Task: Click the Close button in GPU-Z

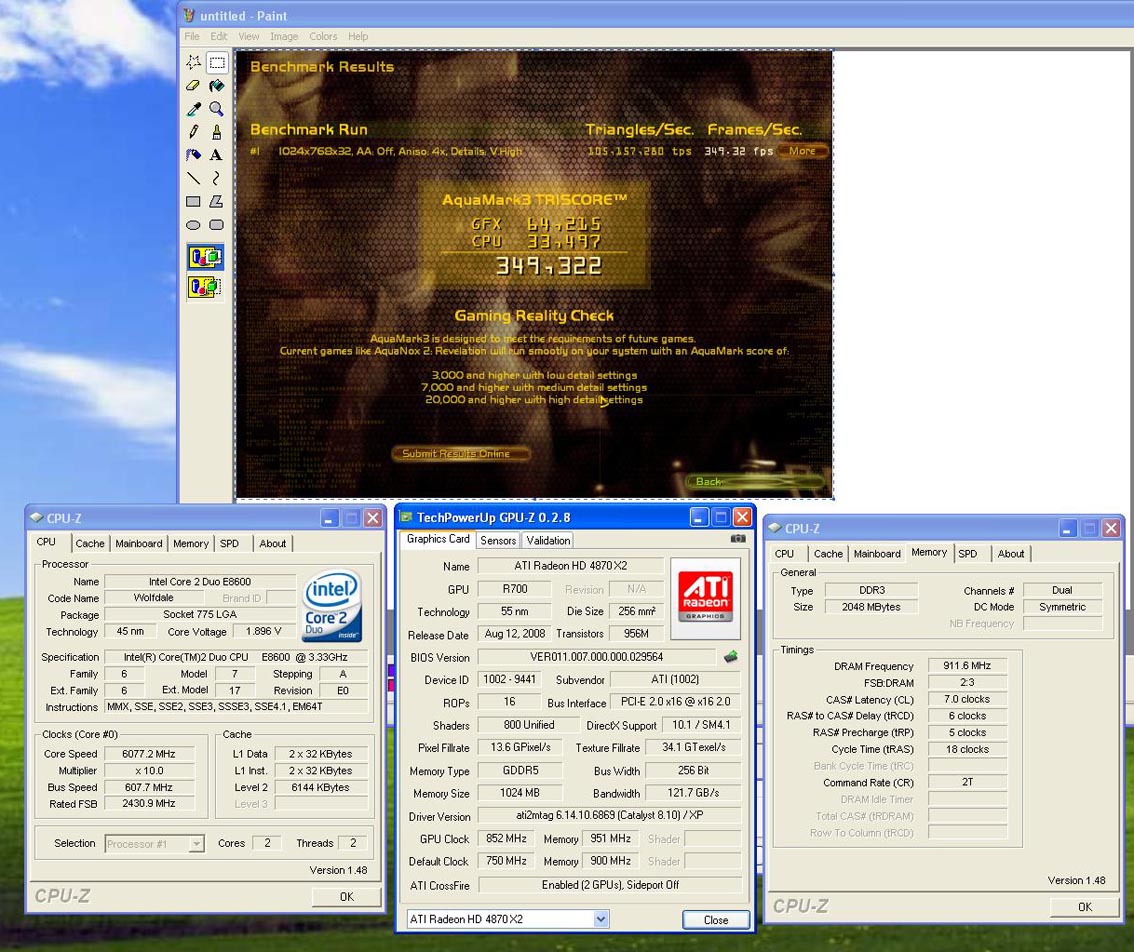Action: click(716, 919)
